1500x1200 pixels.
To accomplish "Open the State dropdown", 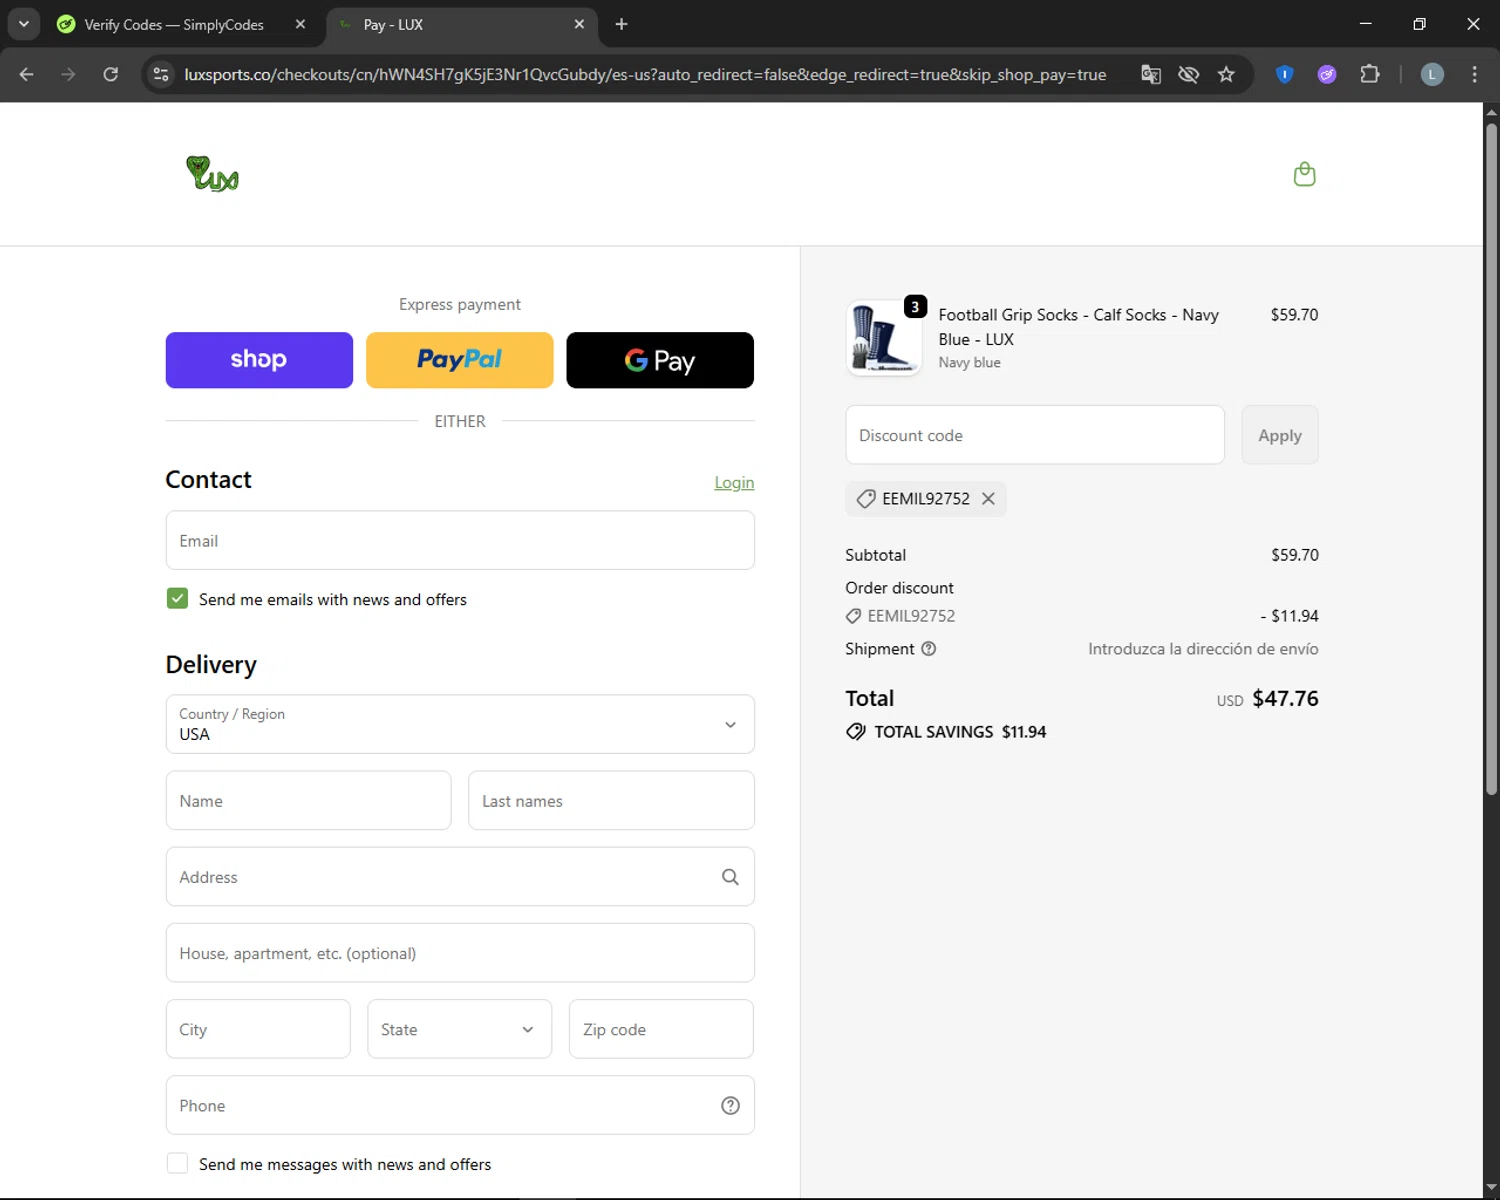I will [x=459, y=1029].
